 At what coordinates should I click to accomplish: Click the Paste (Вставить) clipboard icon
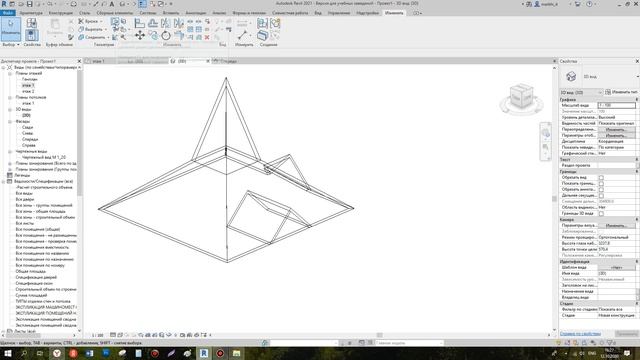(55, 28)
